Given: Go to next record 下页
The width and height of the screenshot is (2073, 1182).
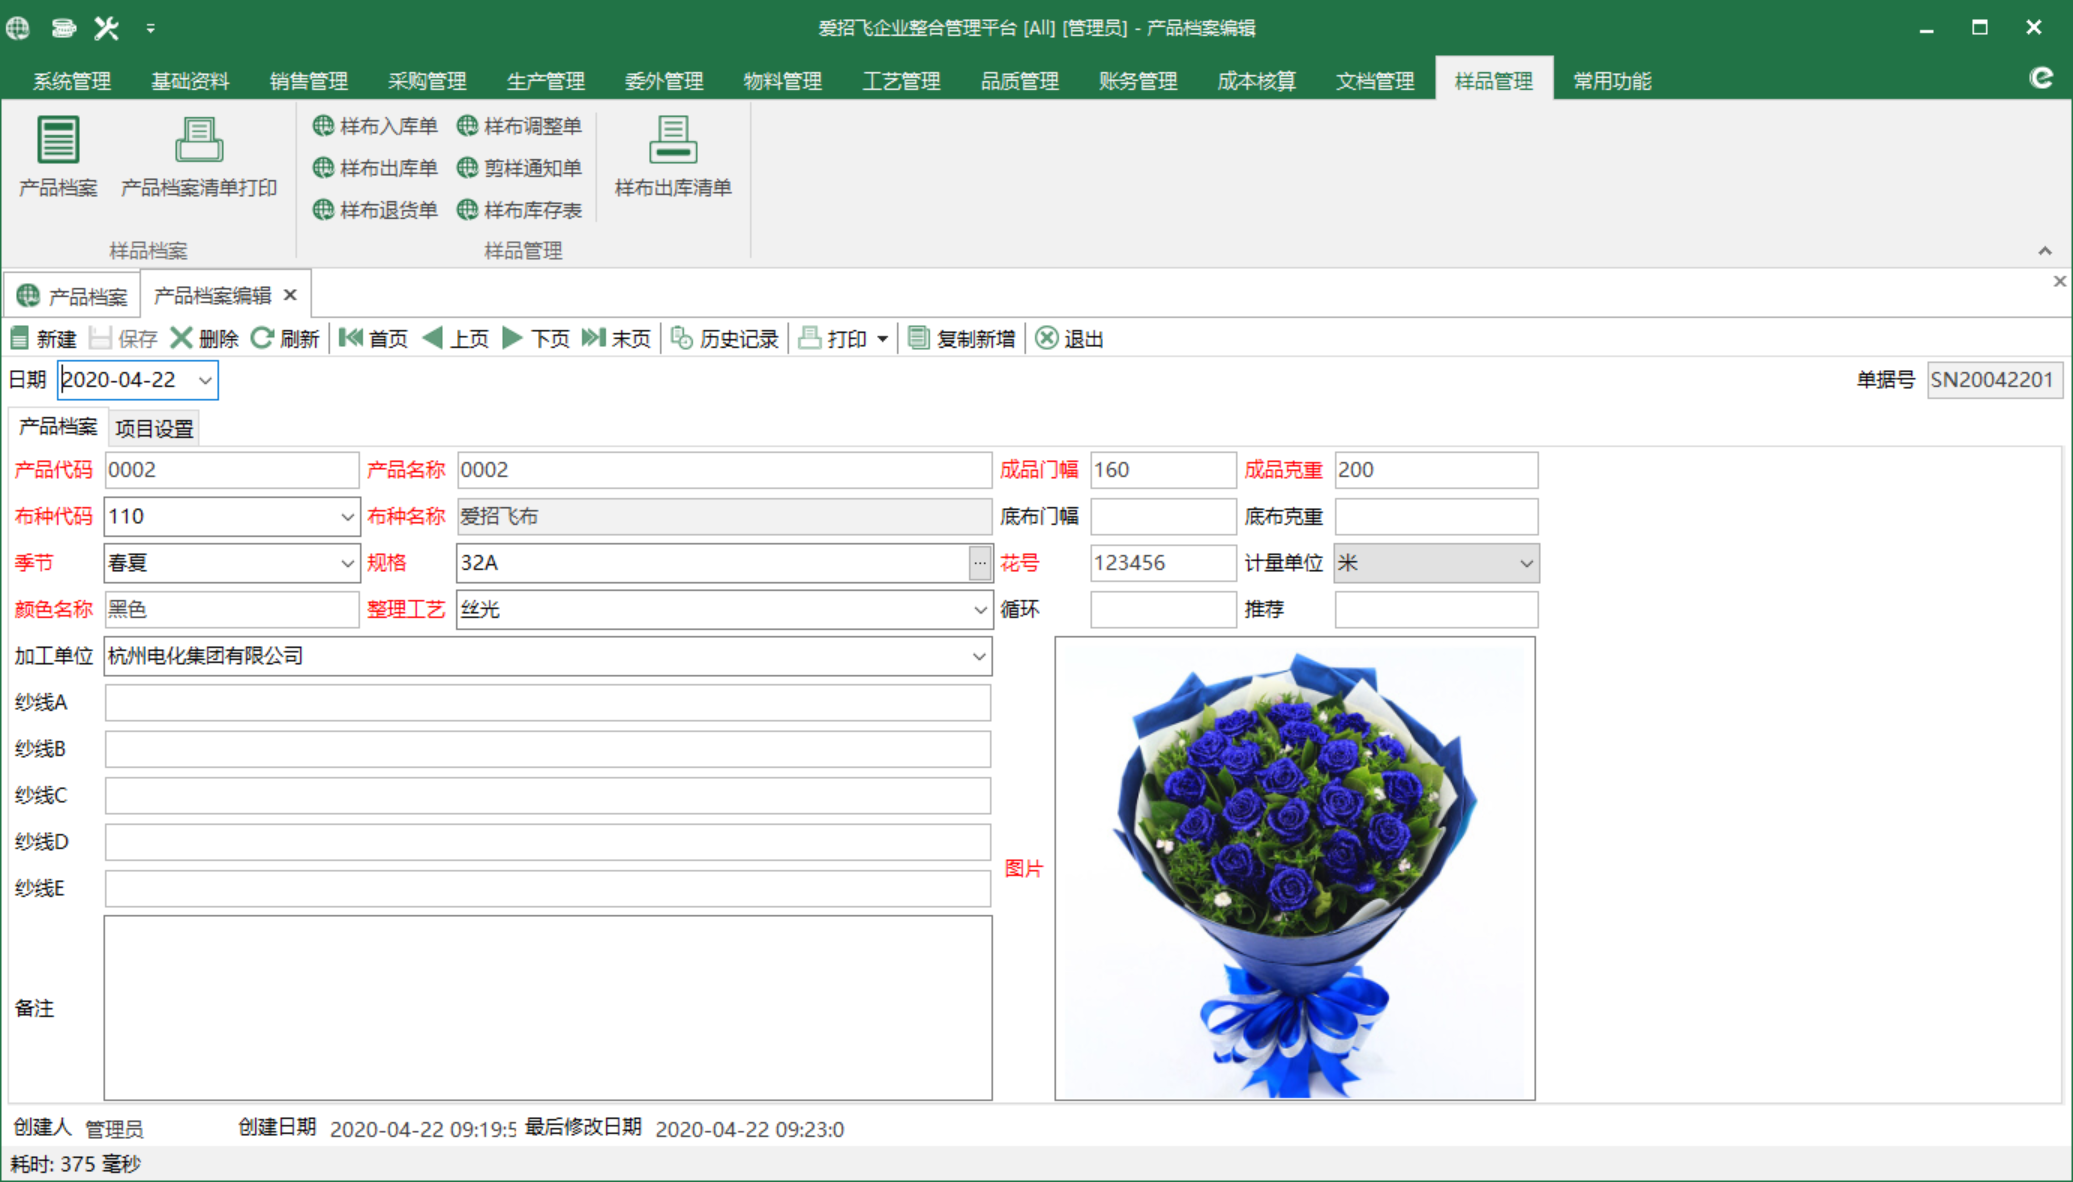Looking at the screenshot, I should point(536,339).
